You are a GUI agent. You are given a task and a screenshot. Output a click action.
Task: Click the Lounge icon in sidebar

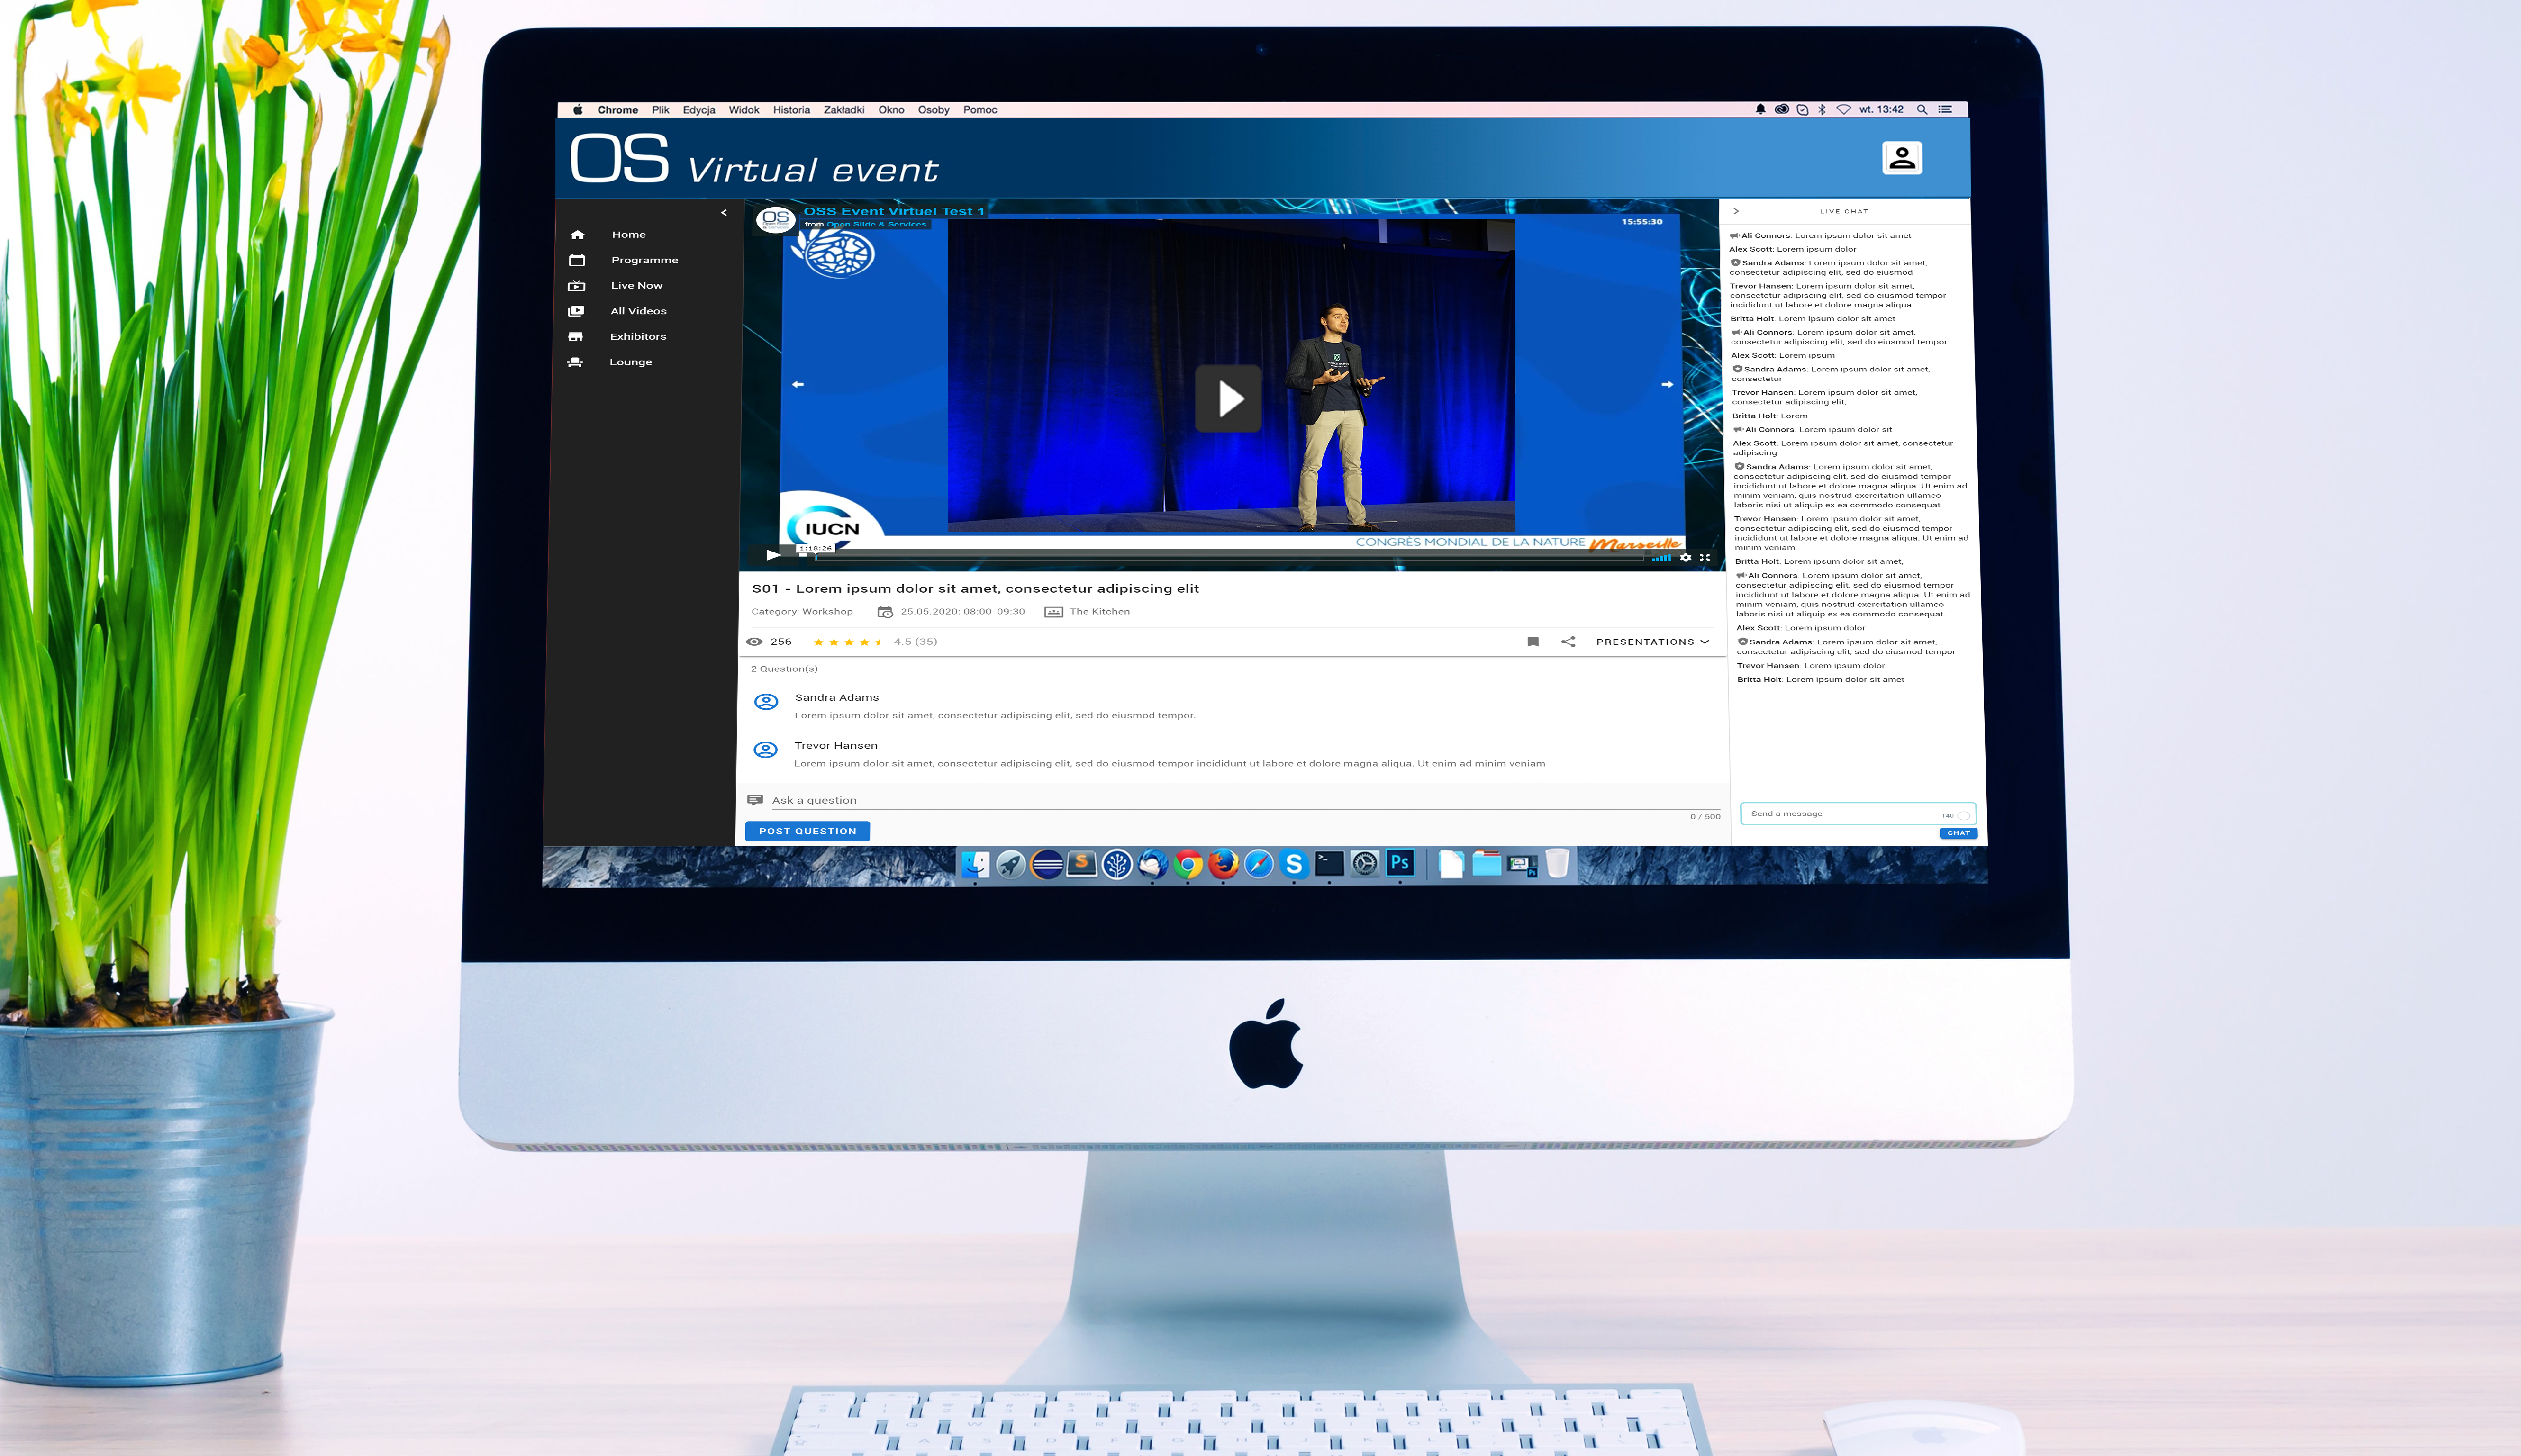575,362
